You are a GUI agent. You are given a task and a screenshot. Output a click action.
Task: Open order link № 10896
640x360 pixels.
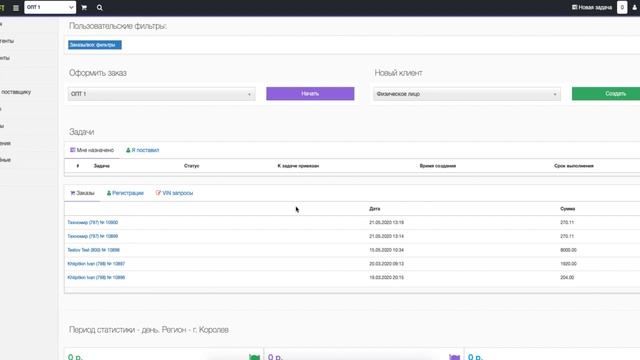click(x=96, y=278)
